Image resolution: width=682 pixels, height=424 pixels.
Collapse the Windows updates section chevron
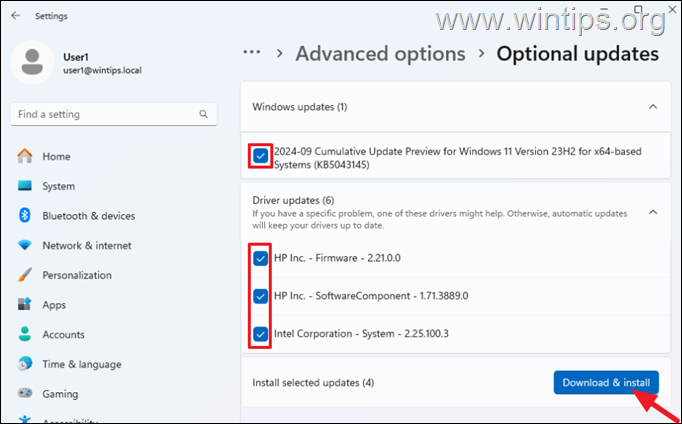[653, 106]
